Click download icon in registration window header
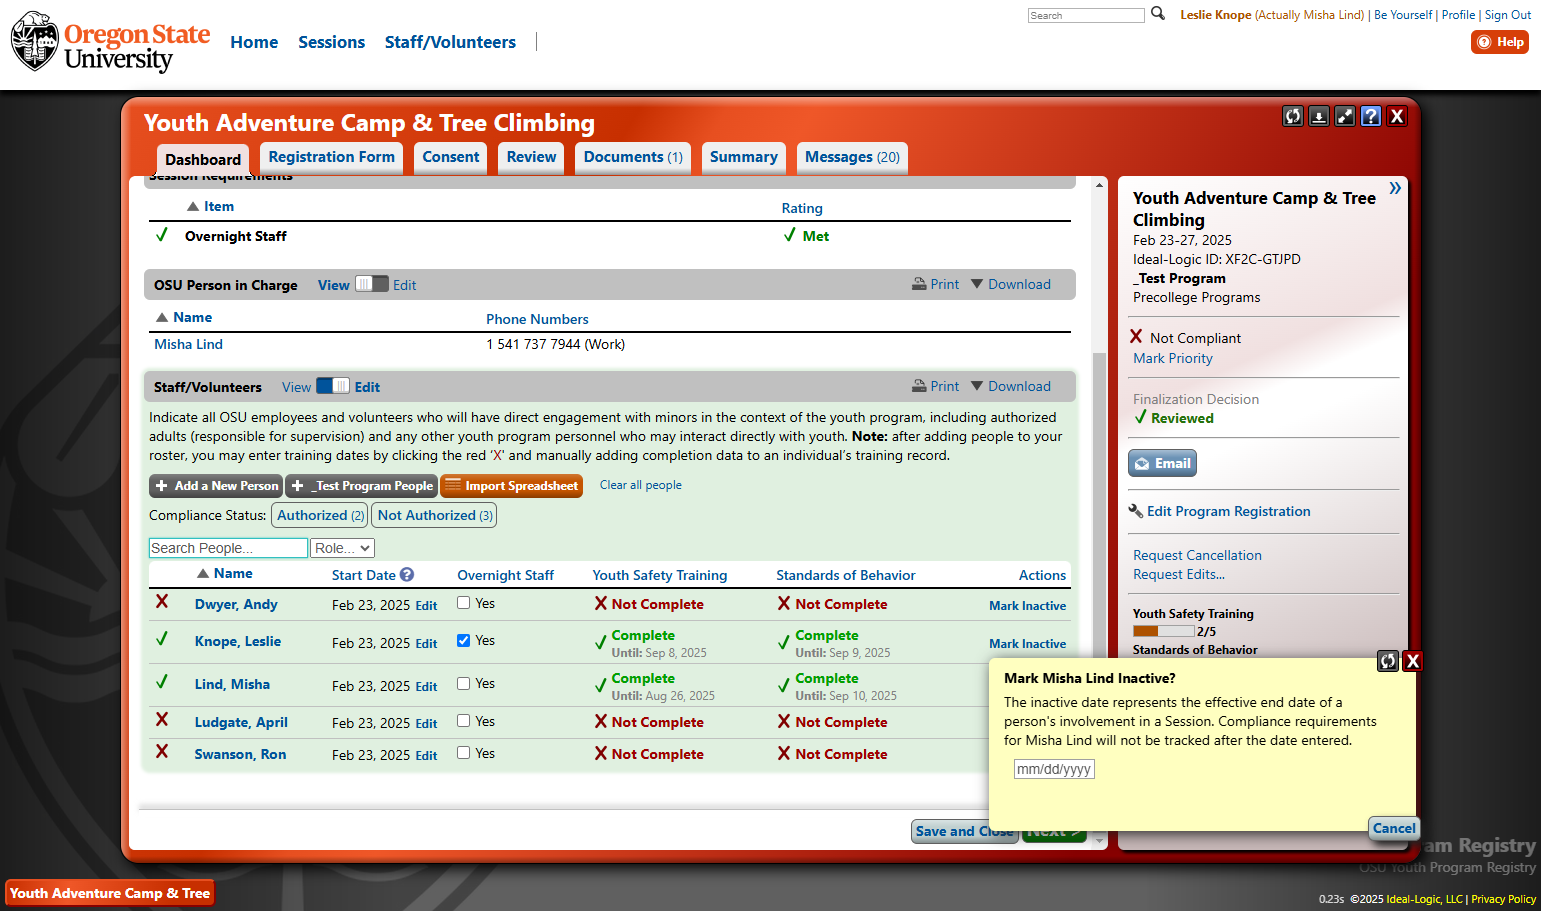 coord(1319,116)
